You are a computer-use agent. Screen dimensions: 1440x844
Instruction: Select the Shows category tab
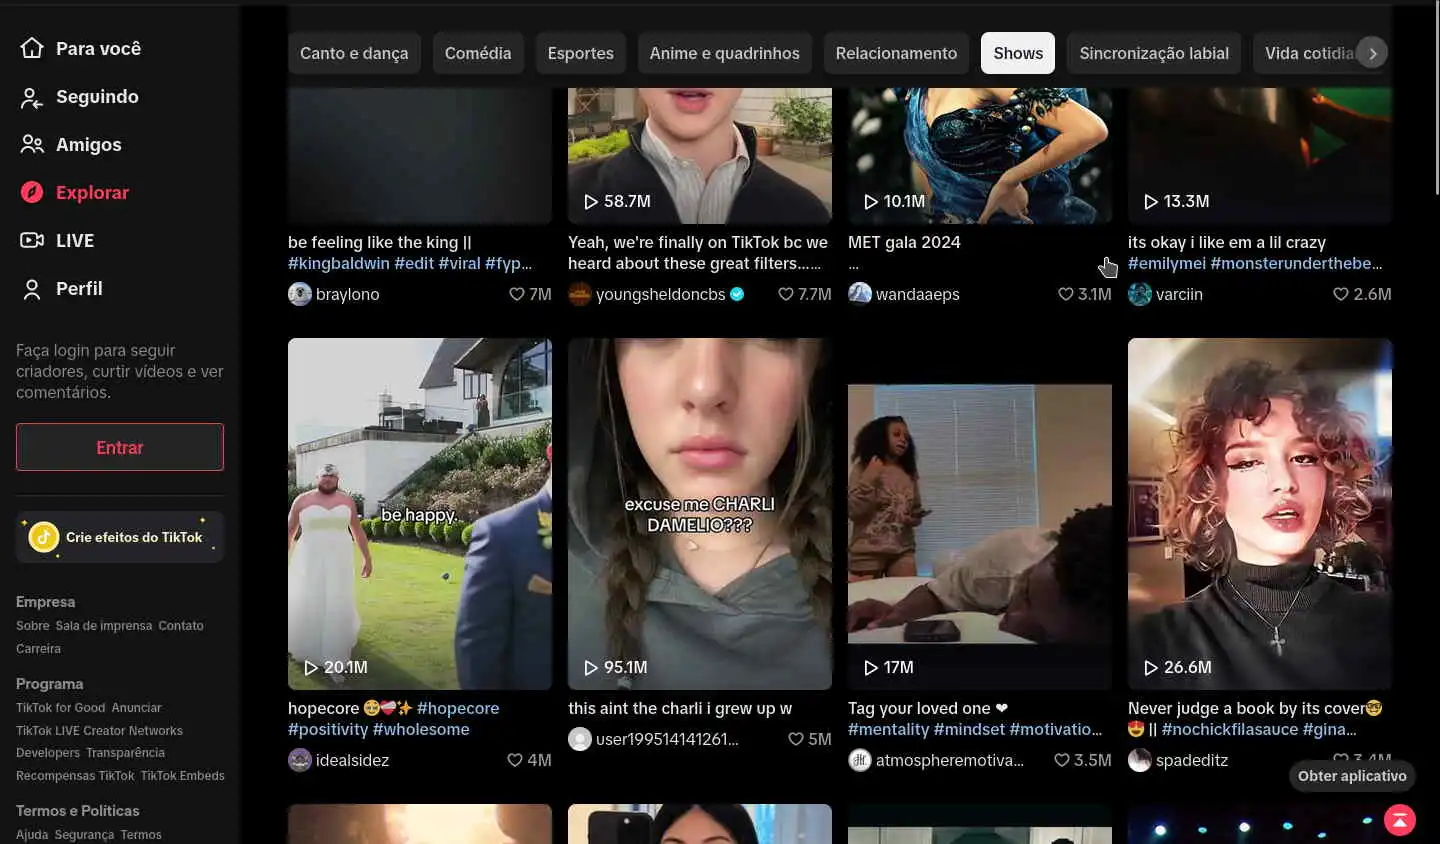click(1018, 53)
